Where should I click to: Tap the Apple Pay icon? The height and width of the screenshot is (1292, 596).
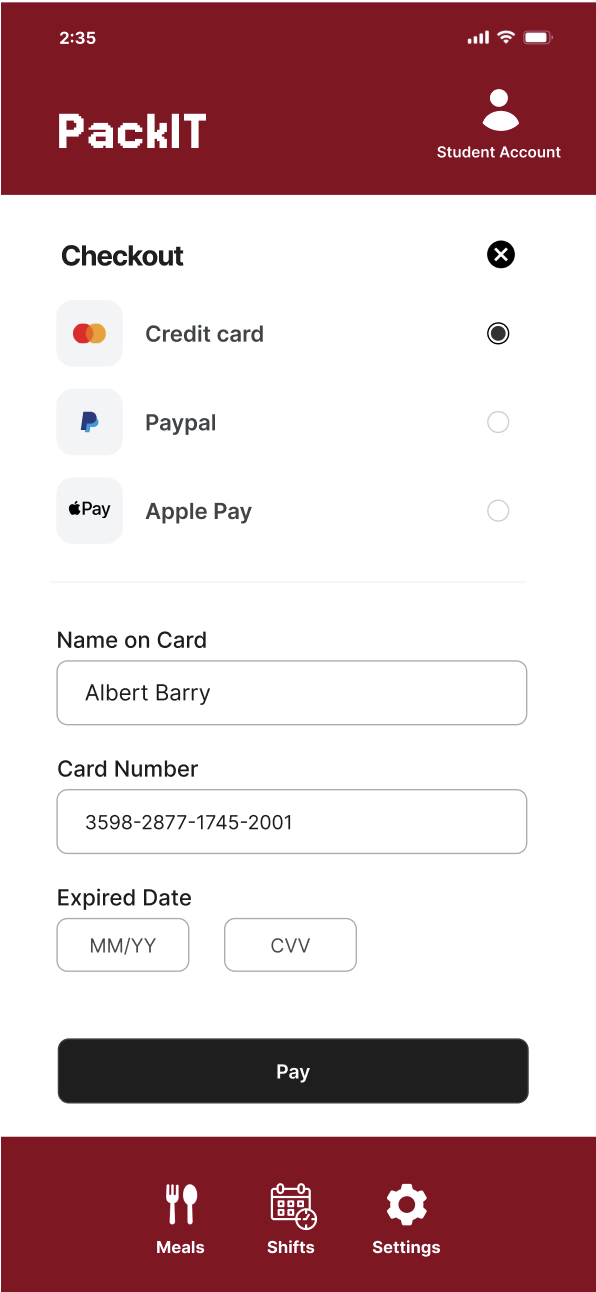point(89,510)
